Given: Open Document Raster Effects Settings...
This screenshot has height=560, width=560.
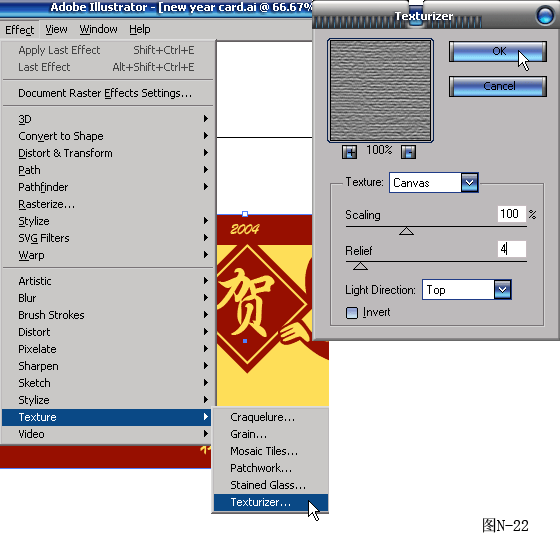Looking at the screenshot, I should click(105, 93).
